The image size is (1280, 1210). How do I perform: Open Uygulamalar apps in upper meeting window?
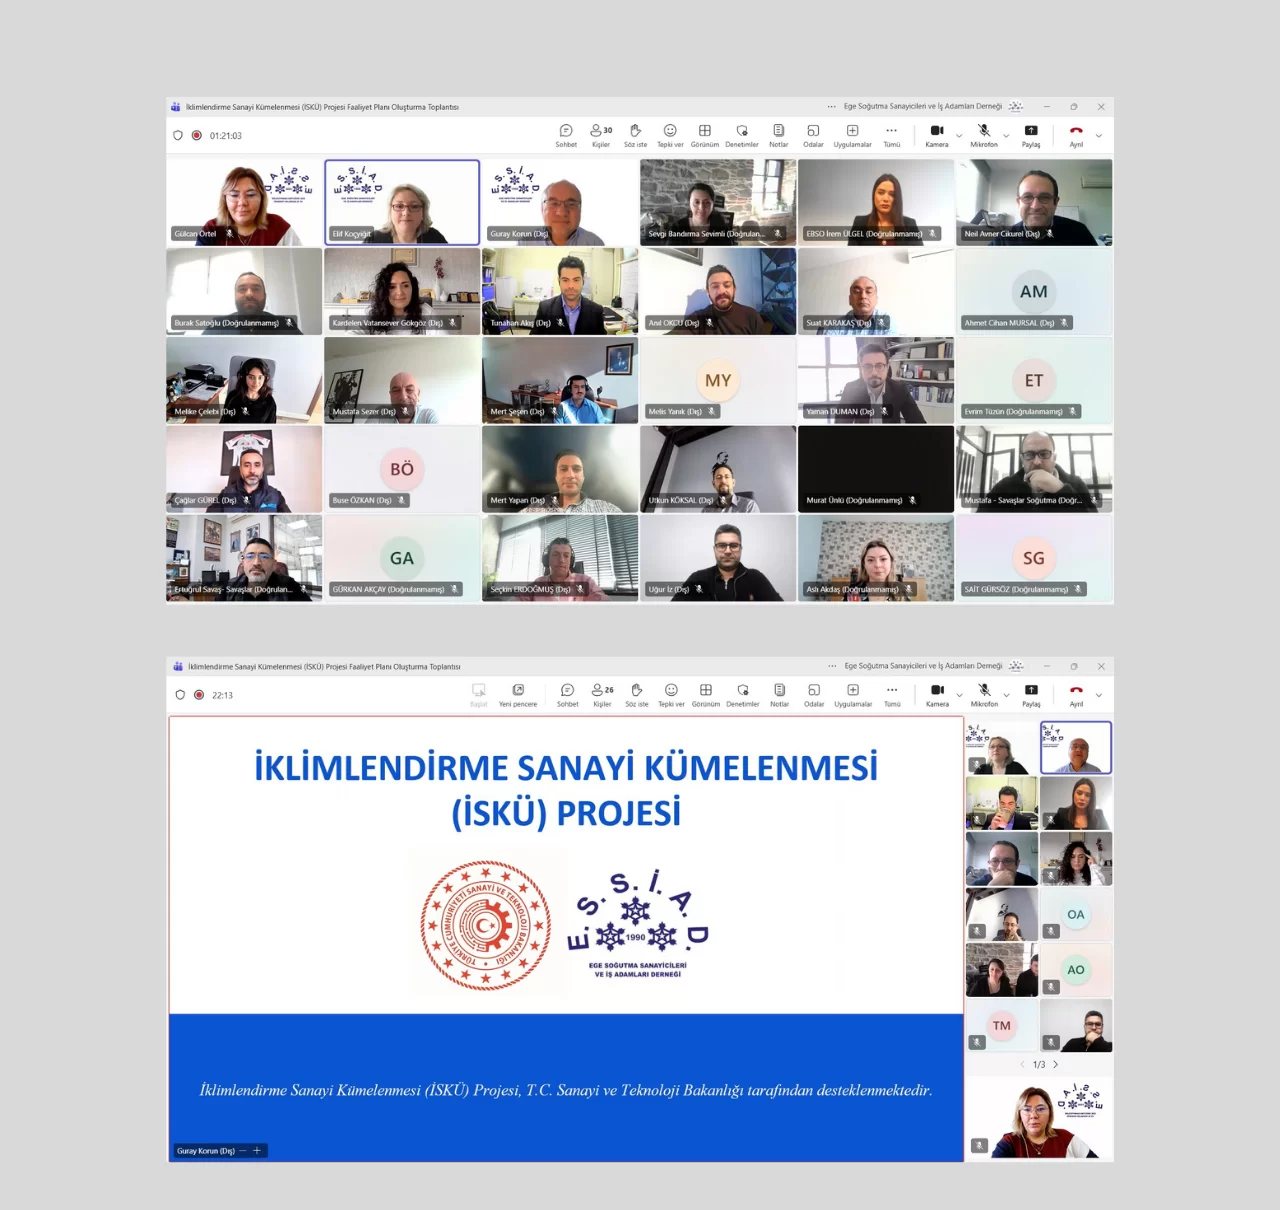point(852,135)
